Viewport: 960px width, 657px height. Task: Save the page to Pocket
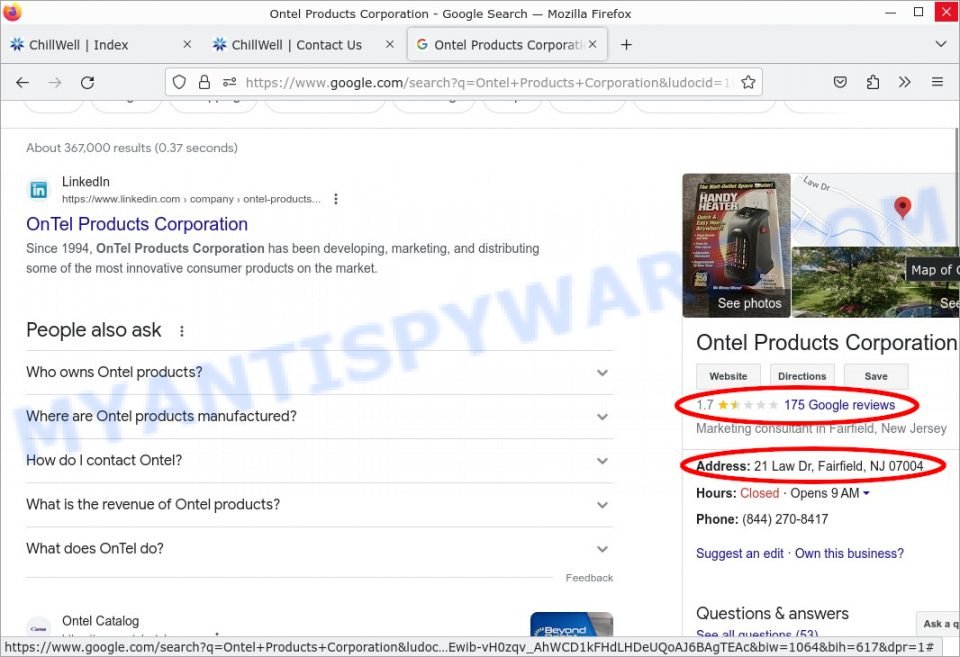[840, 82]
